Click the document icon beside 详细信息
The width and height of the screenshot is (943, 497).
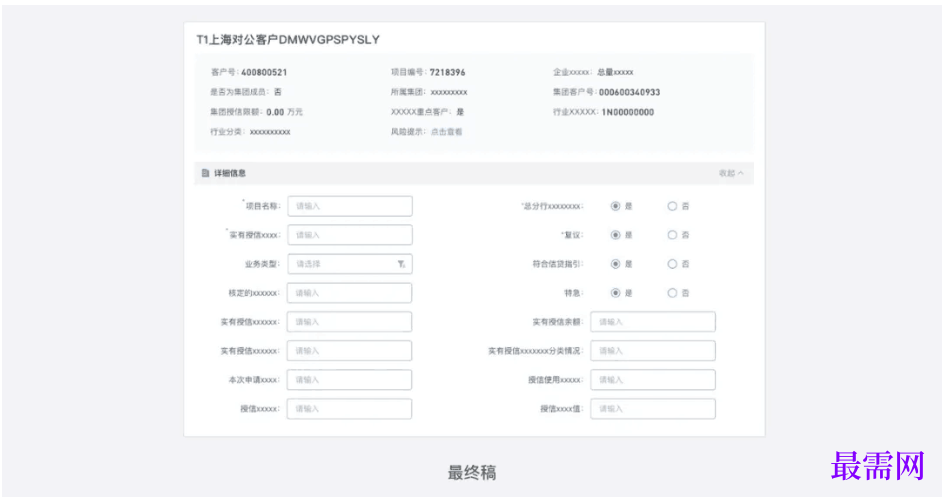pos(205,173)
